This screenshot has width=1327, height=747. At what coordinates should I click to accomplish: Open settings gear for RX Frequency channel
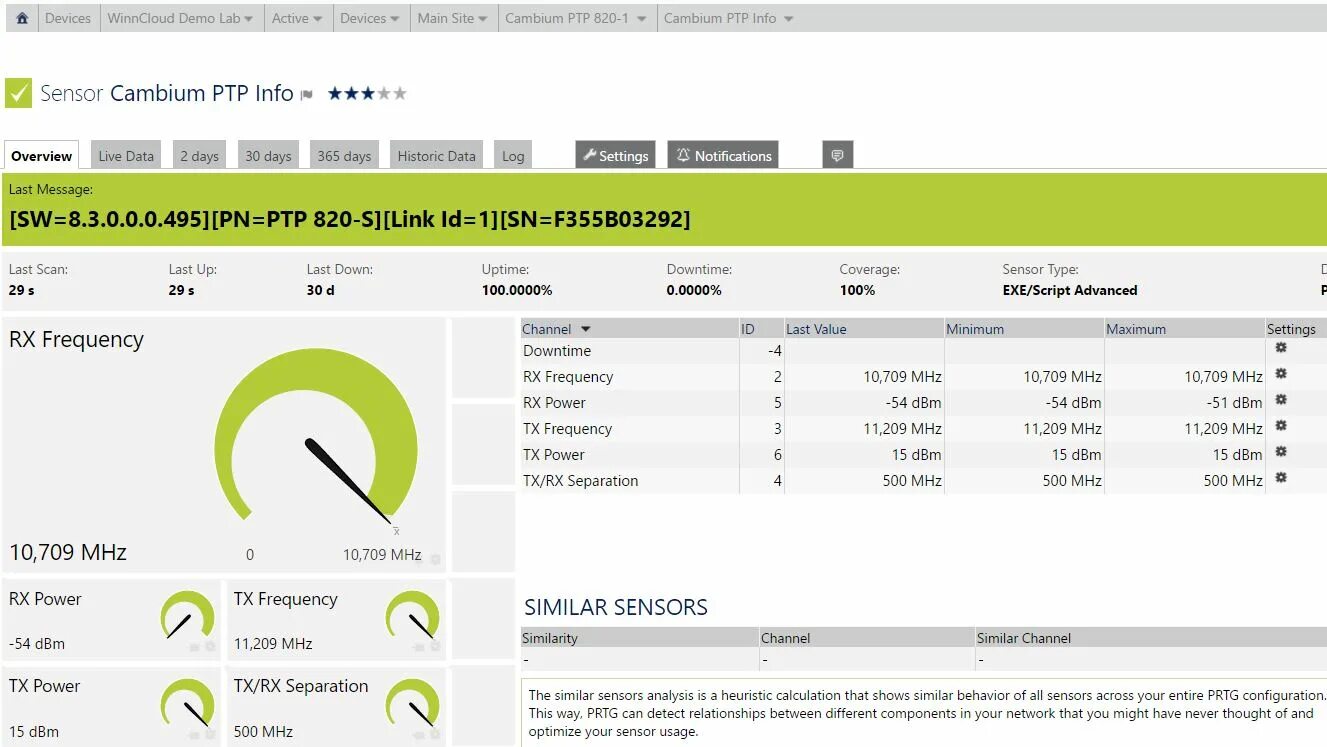tap(1281, 374)
